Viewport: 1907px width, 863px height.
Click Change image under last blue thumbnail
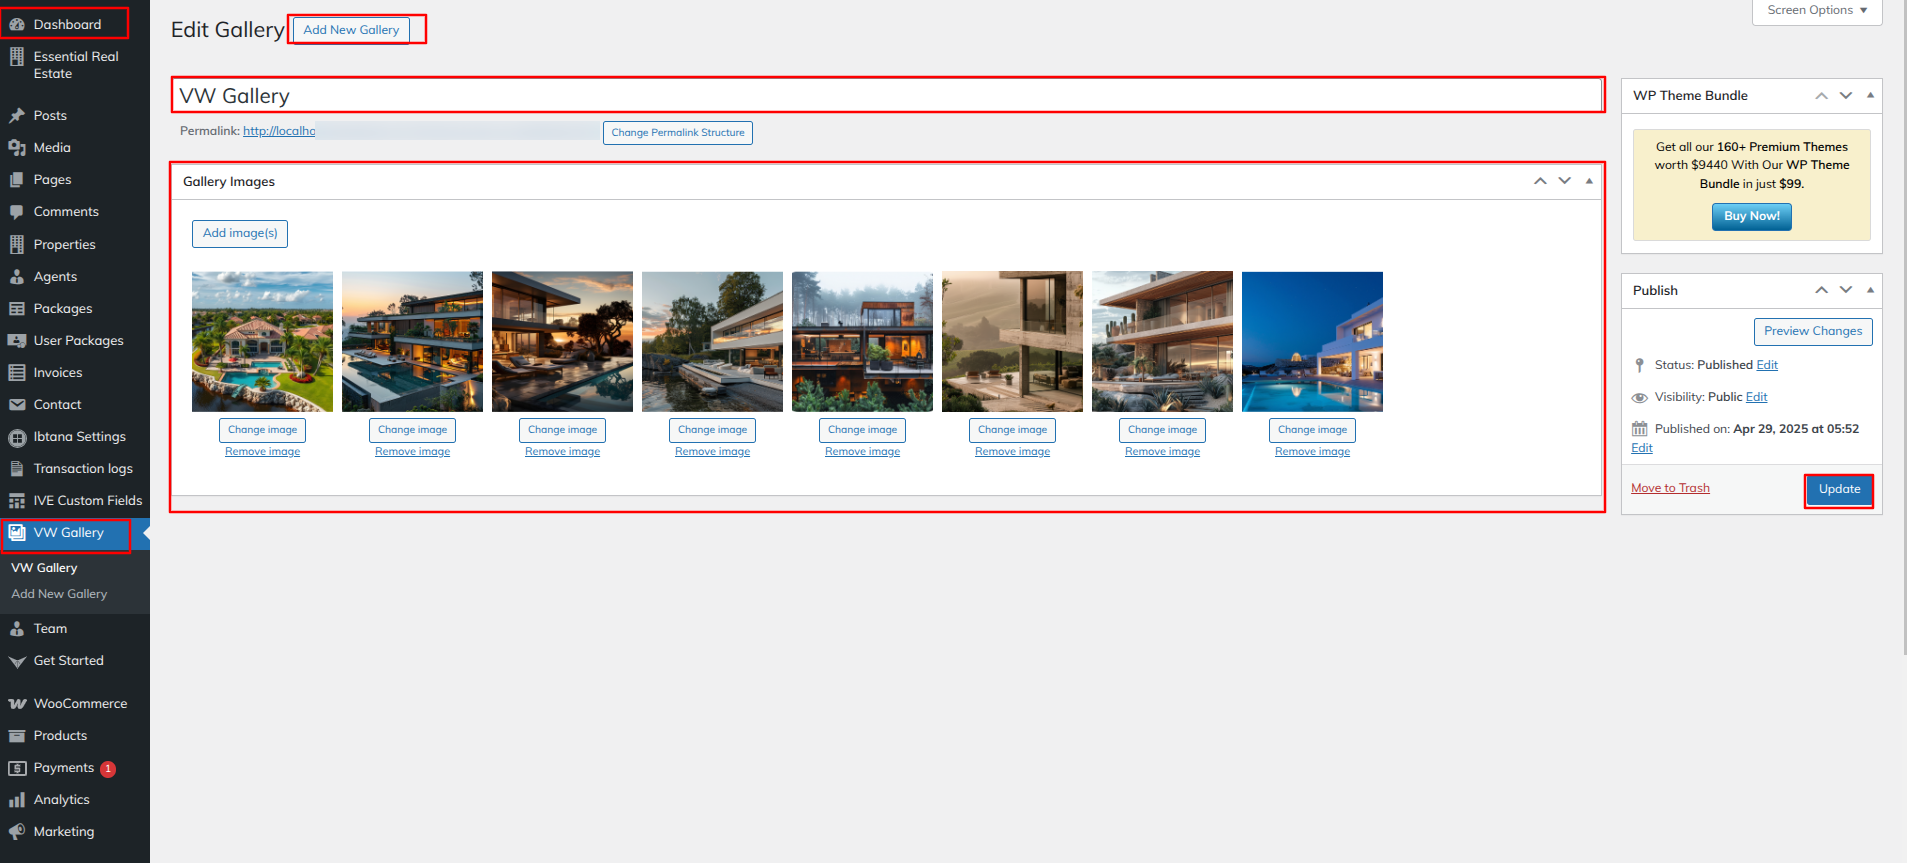coord(1312,430)
